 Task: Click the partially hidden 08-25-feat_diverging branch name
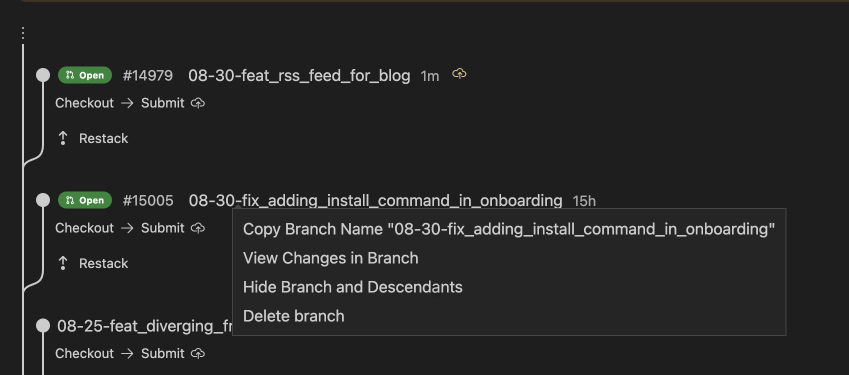[145, 326]
